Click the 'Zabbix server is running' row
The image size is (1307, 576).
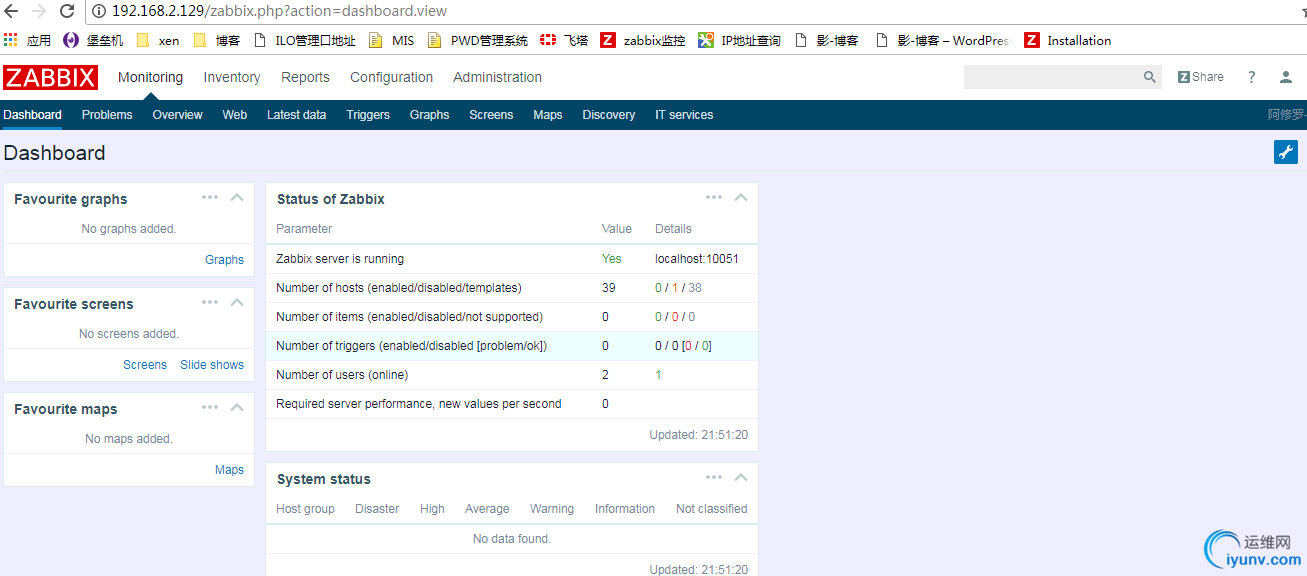(x=512, y=259)
